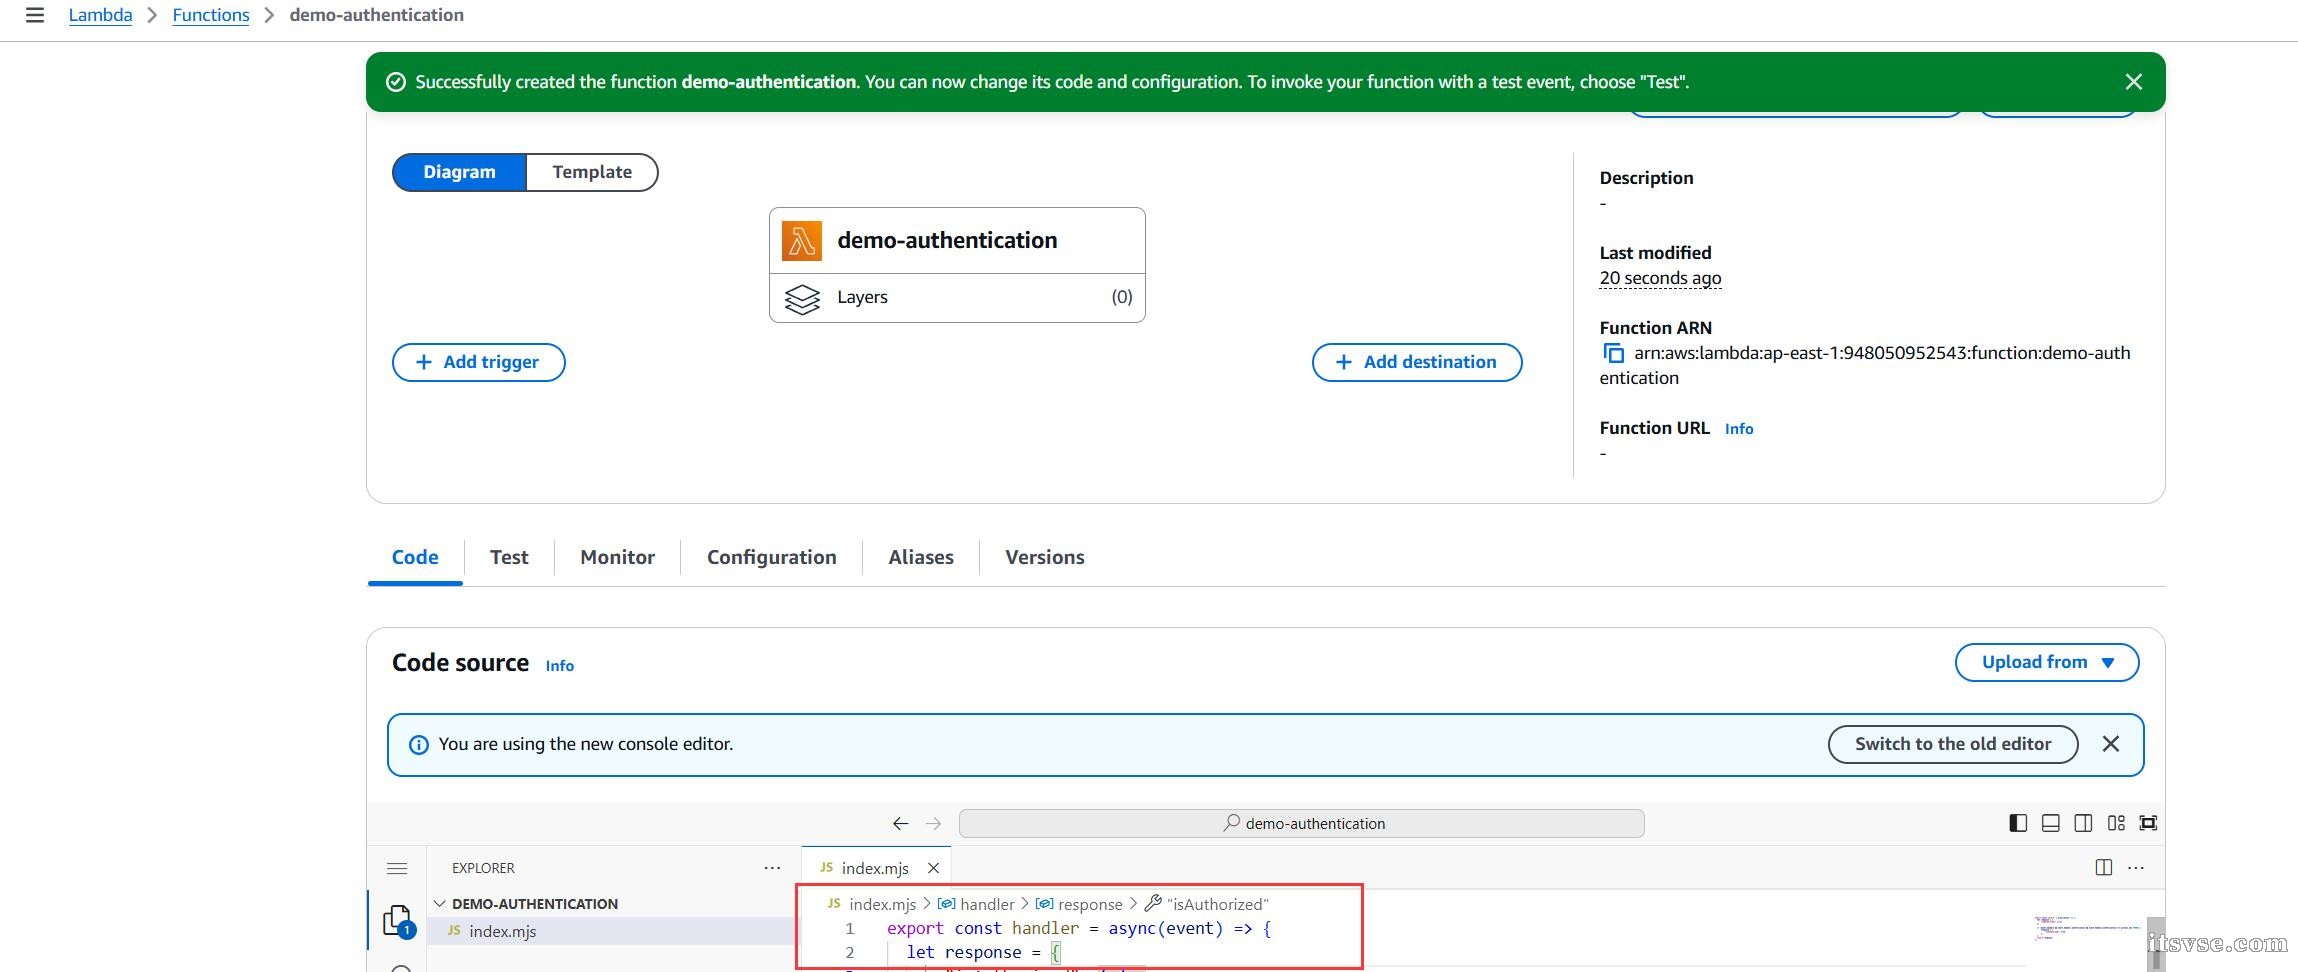The width and height of the screenshot is (2298, 972).
Task: Switch to Template view
Action: click(592, 172)
